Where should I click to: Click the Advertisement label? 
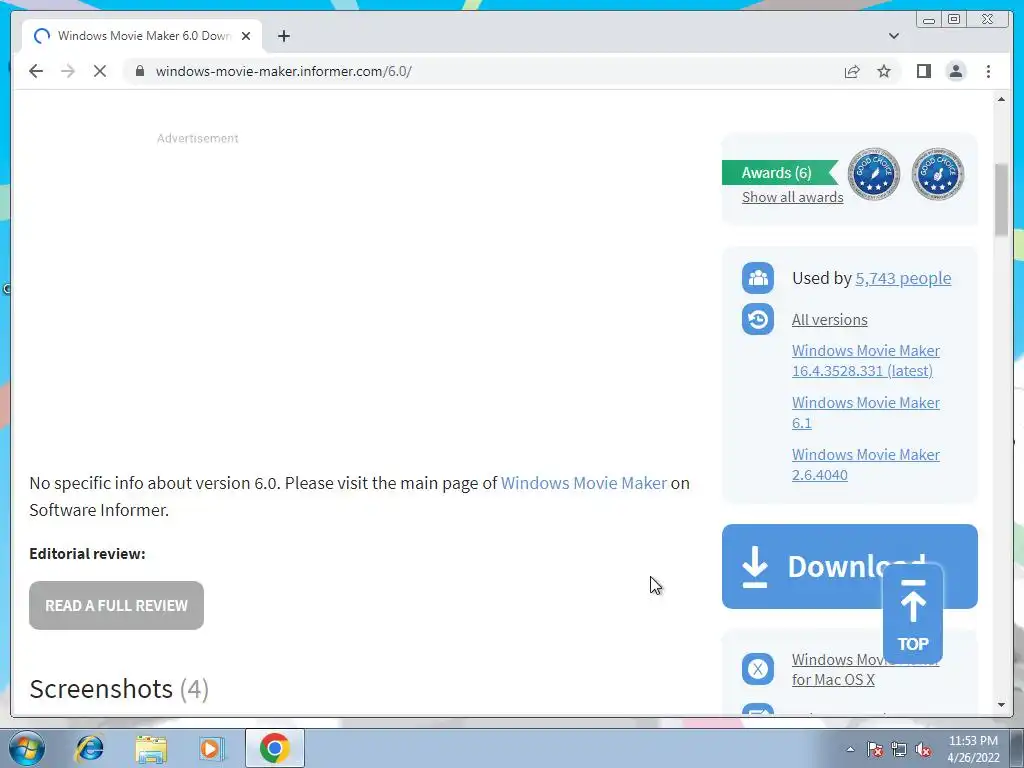[x=198, y=138]
